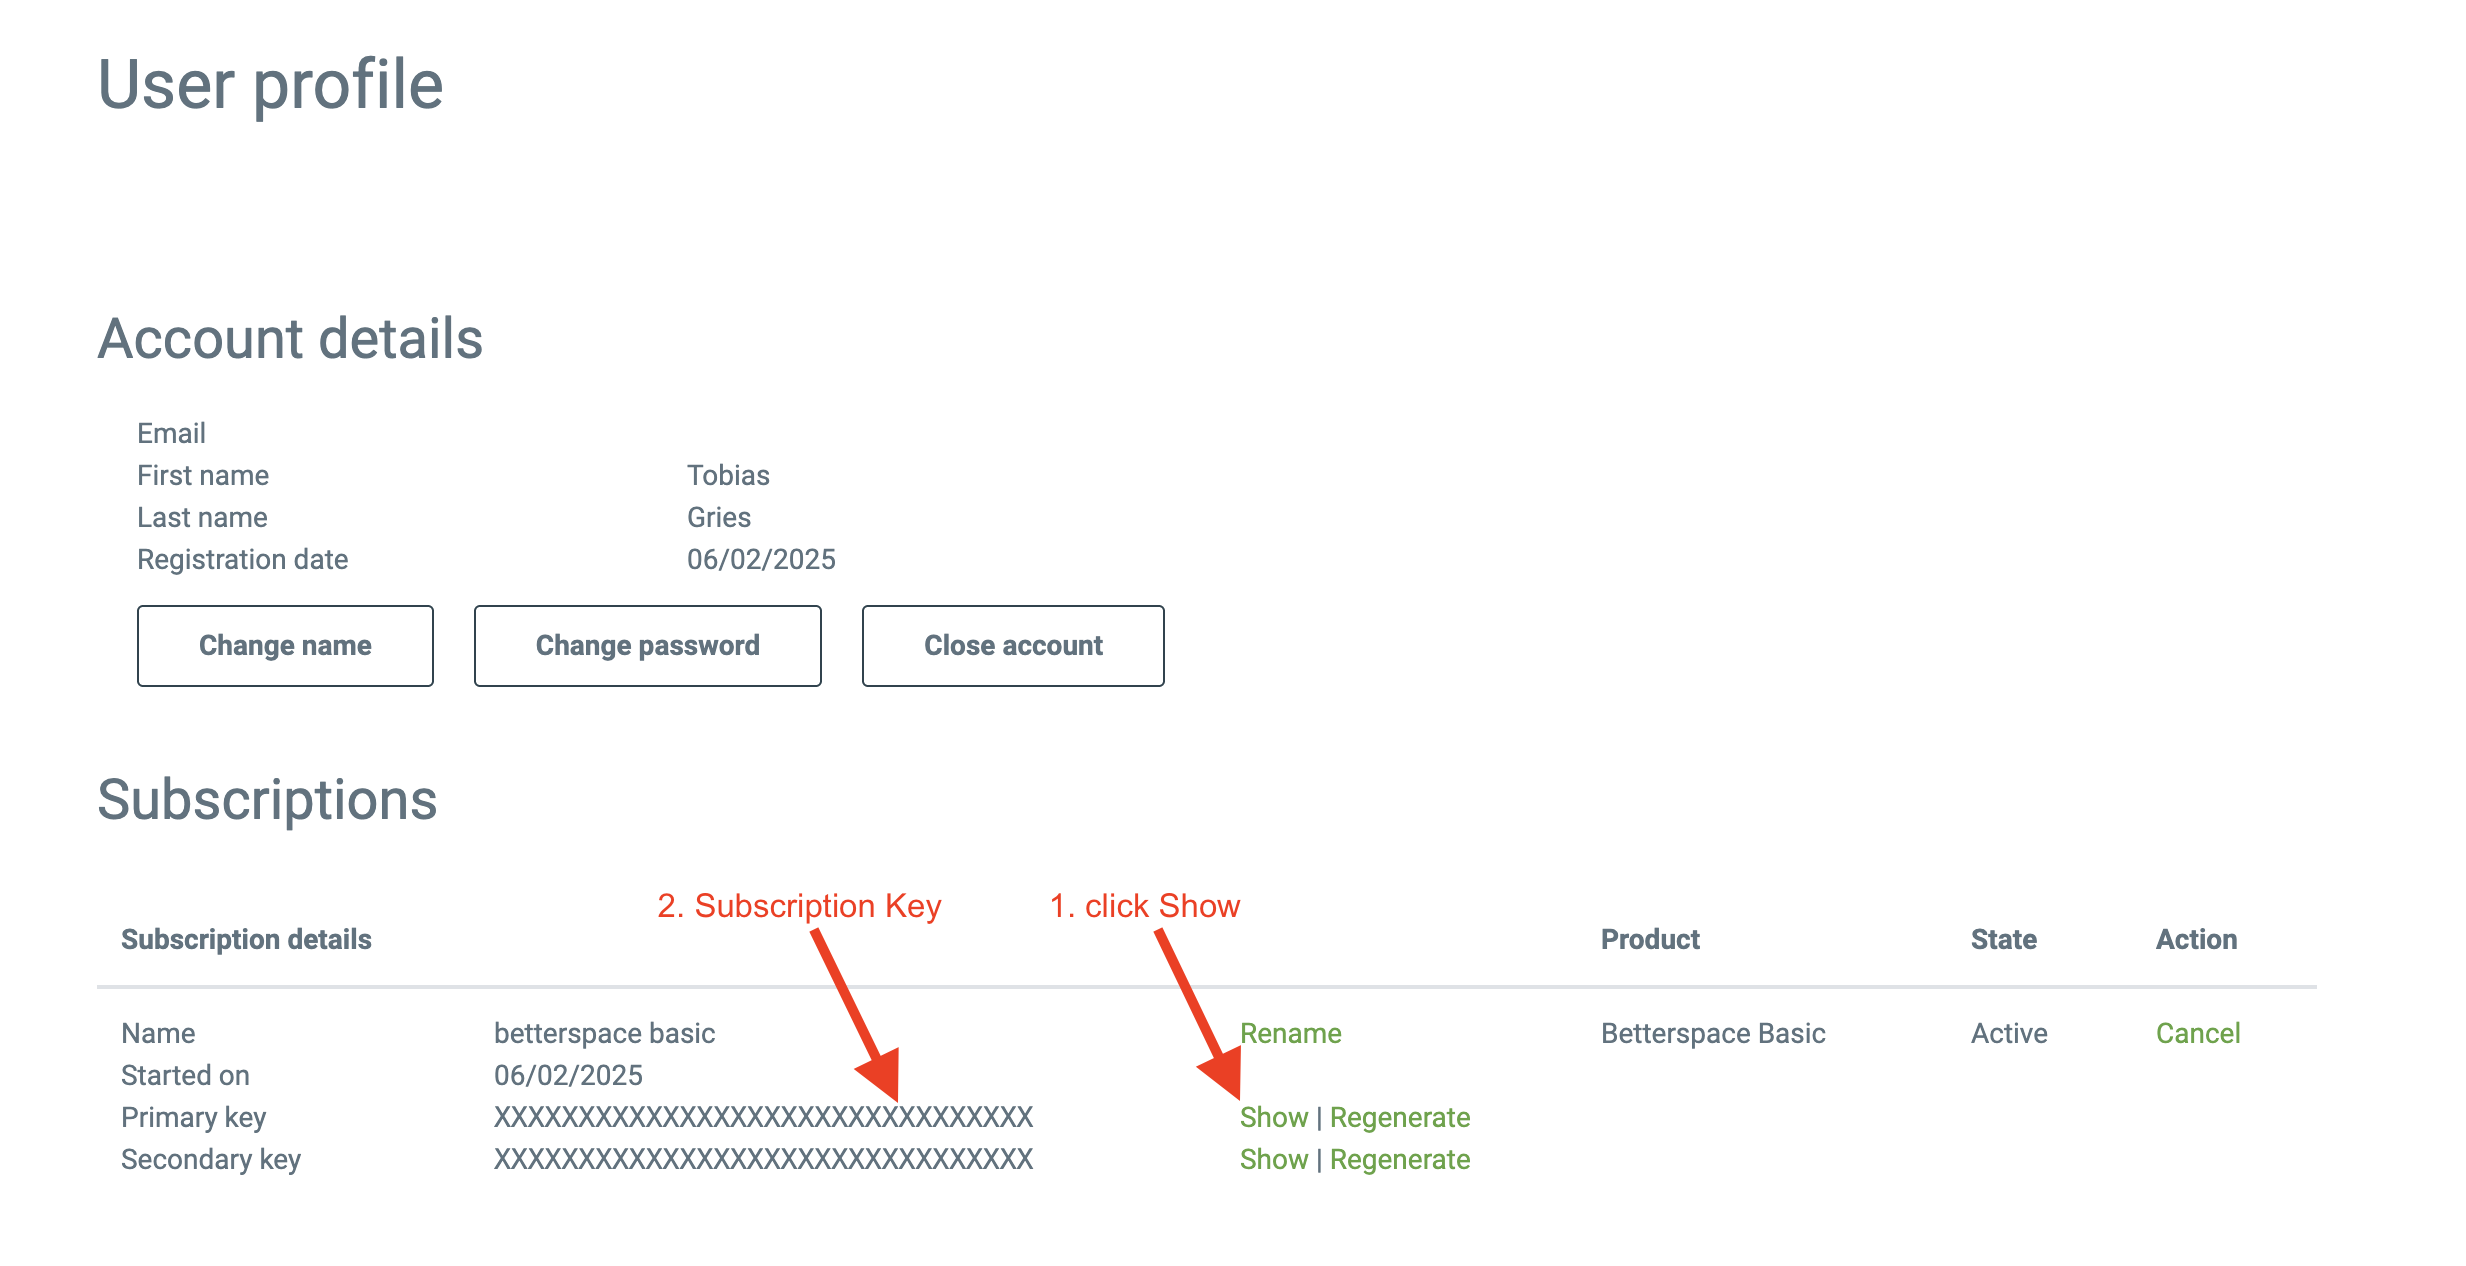
Task: Click the Subscriptions section heading
Action: tap(267, 800)
